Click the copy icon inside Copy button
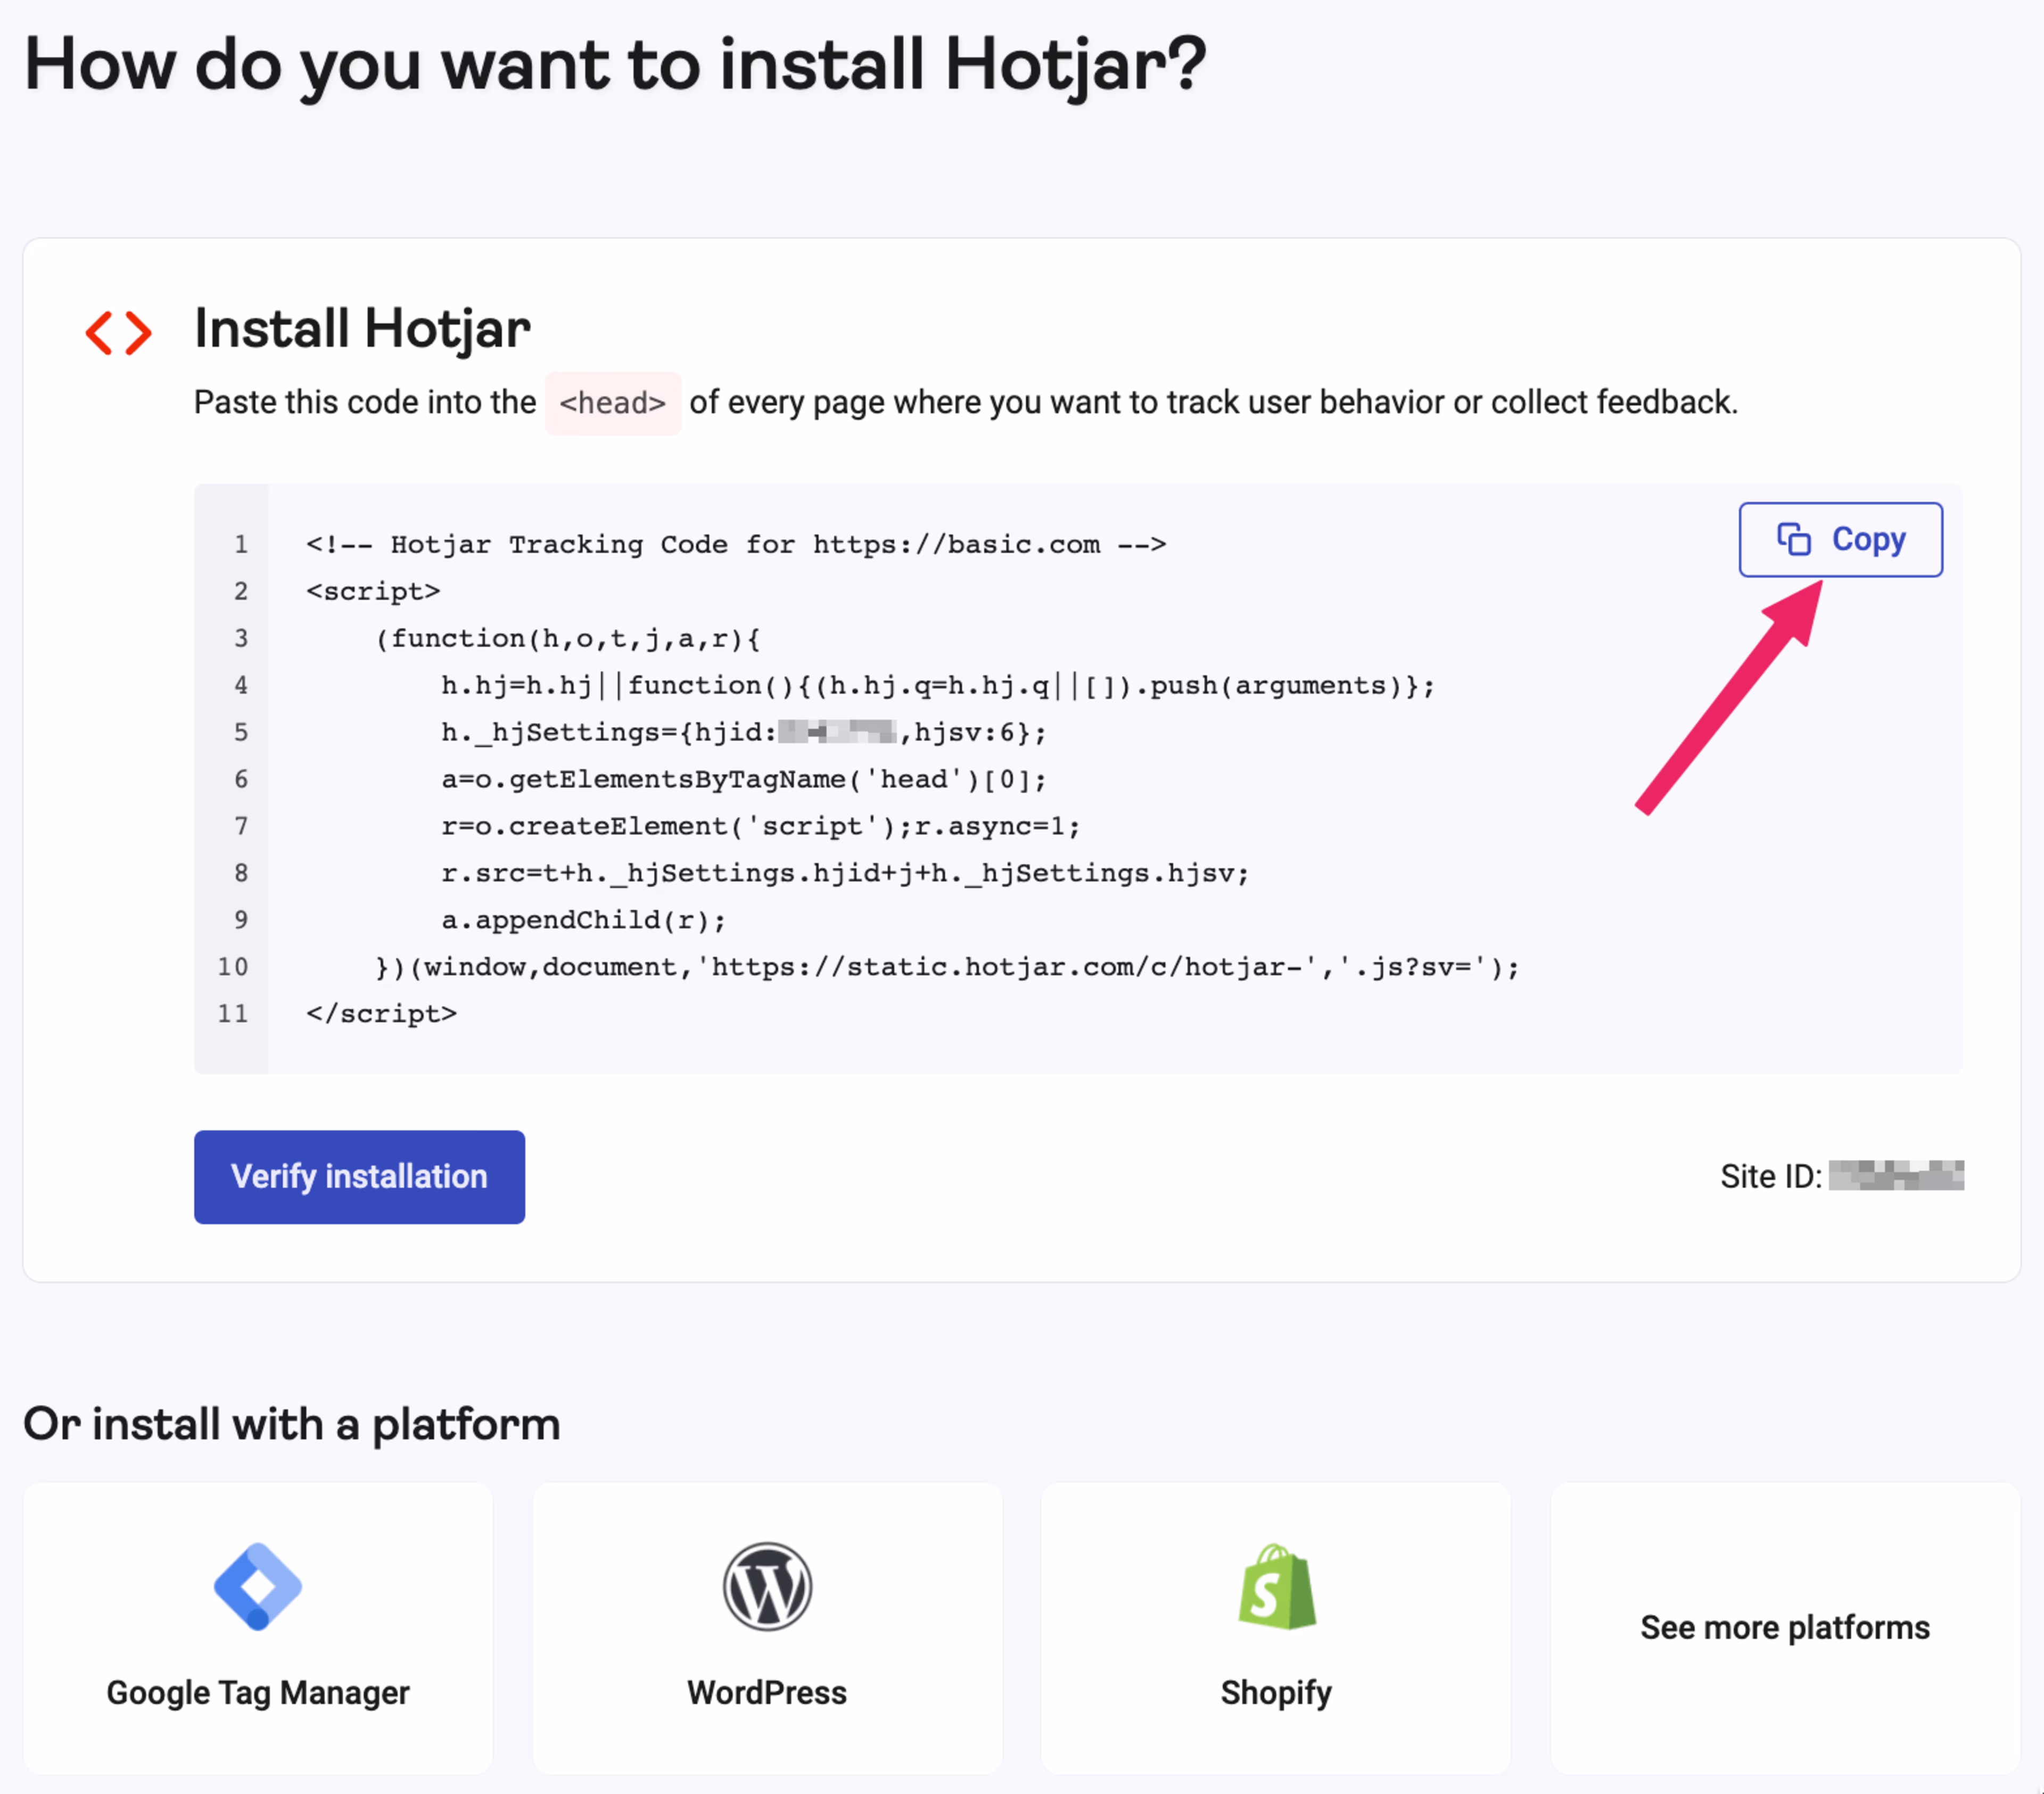This screenshot has width=2044, height=1794. (x=1793, y=539)
